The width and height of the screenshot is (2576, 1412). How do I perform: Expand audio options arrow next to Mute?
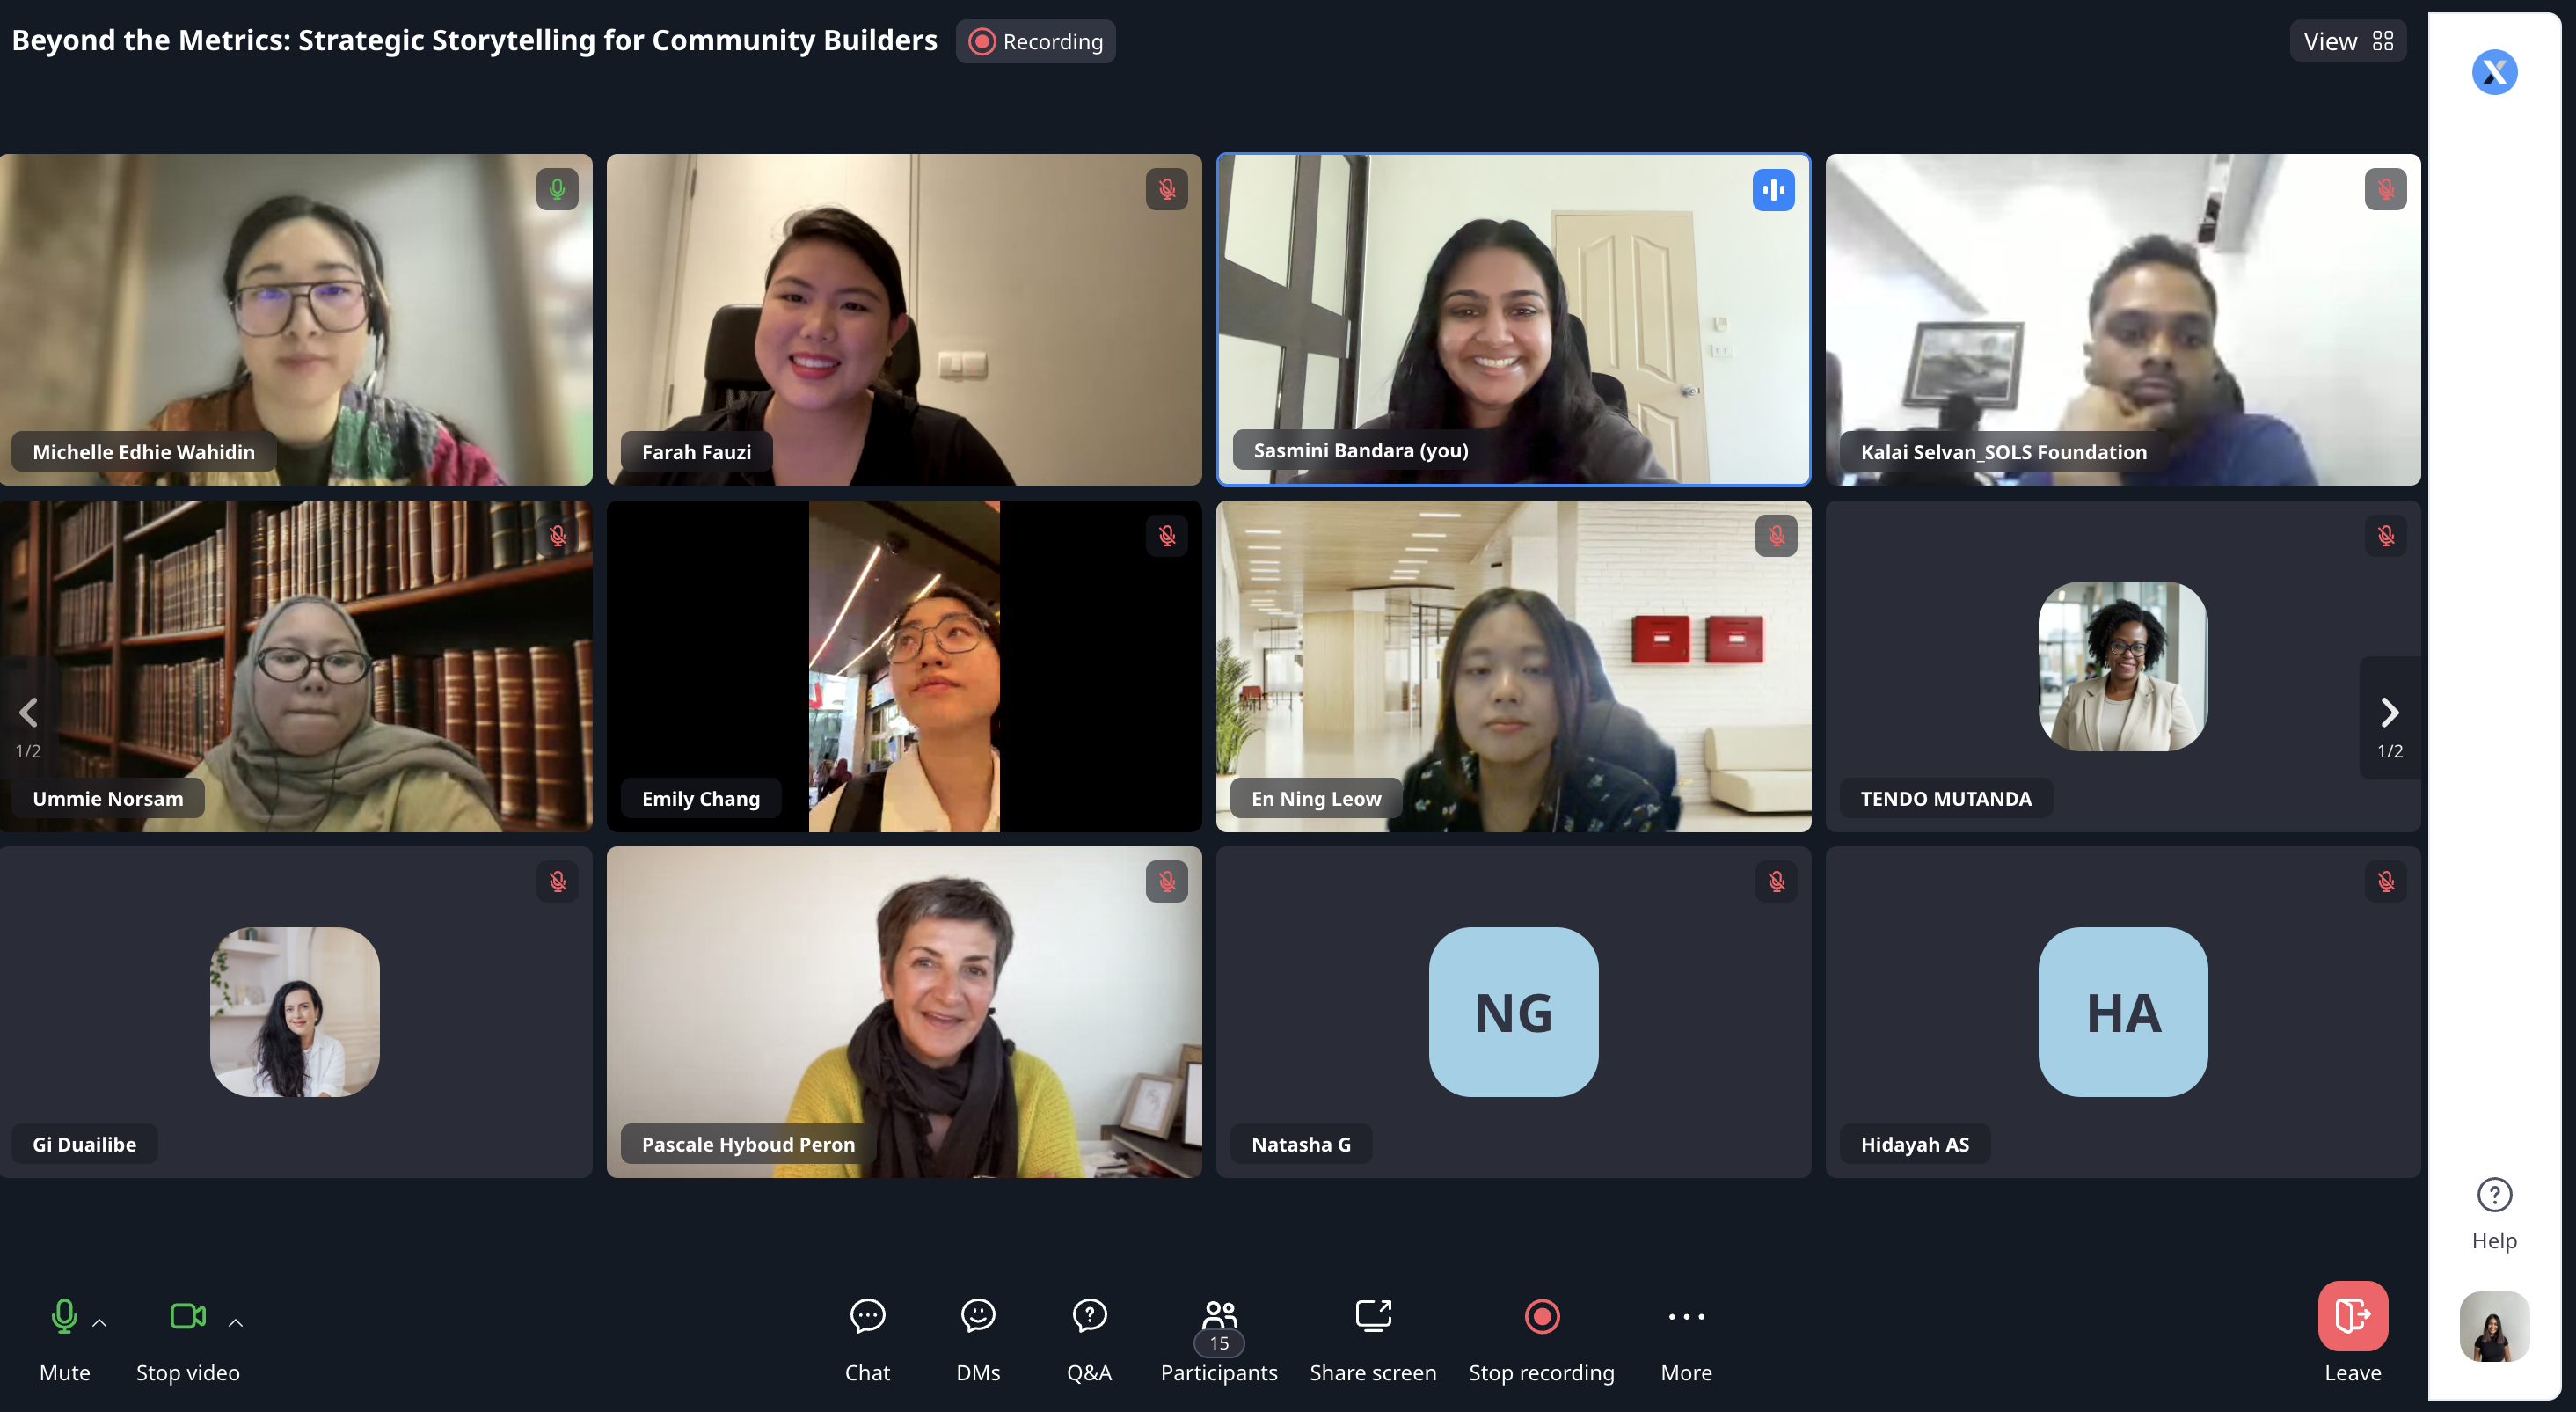100,1322
